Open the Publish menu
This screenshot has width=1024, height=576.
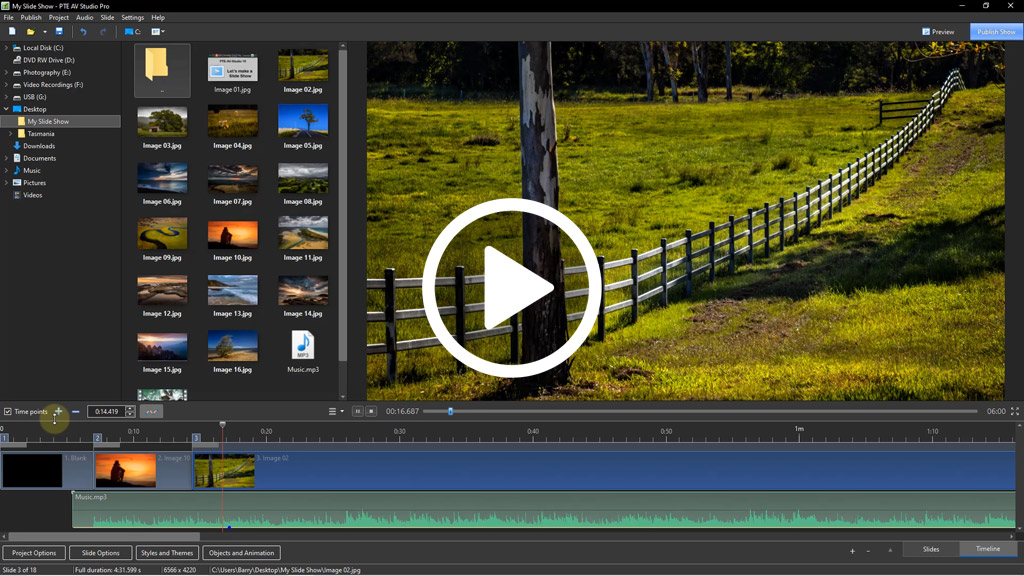31,18
